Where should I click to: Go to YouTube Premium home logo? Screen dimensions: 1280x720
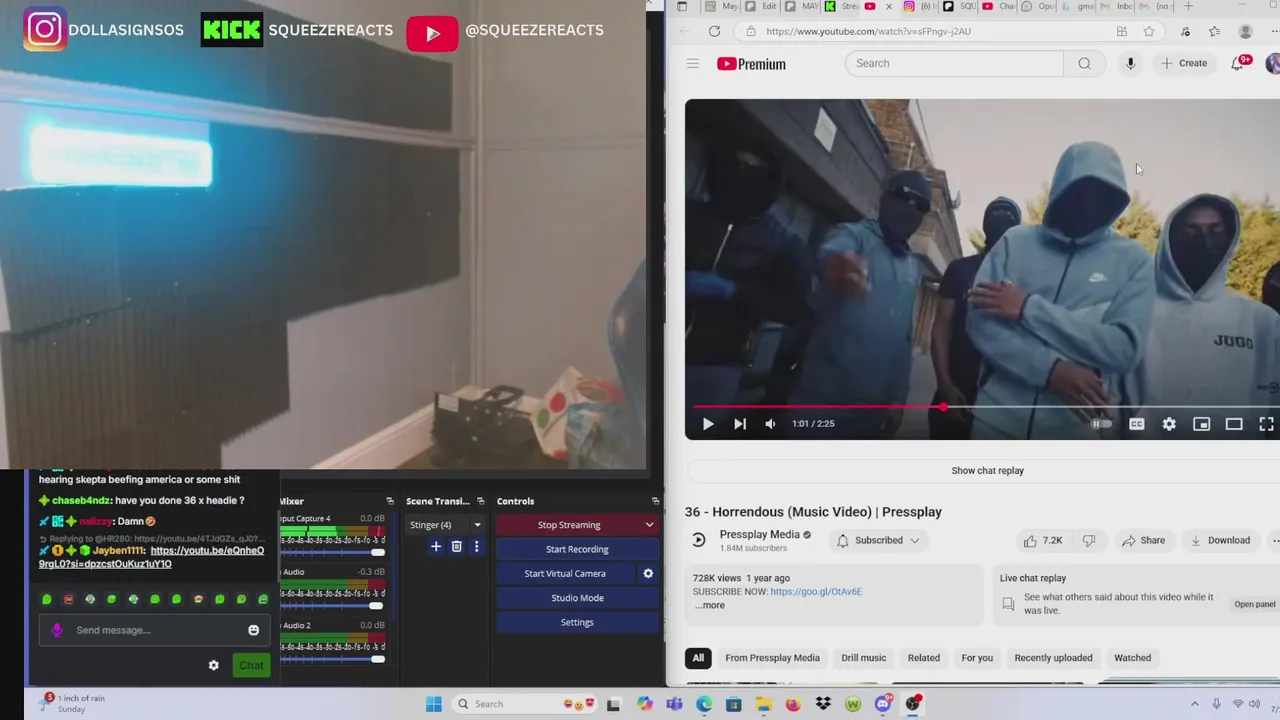751,64
